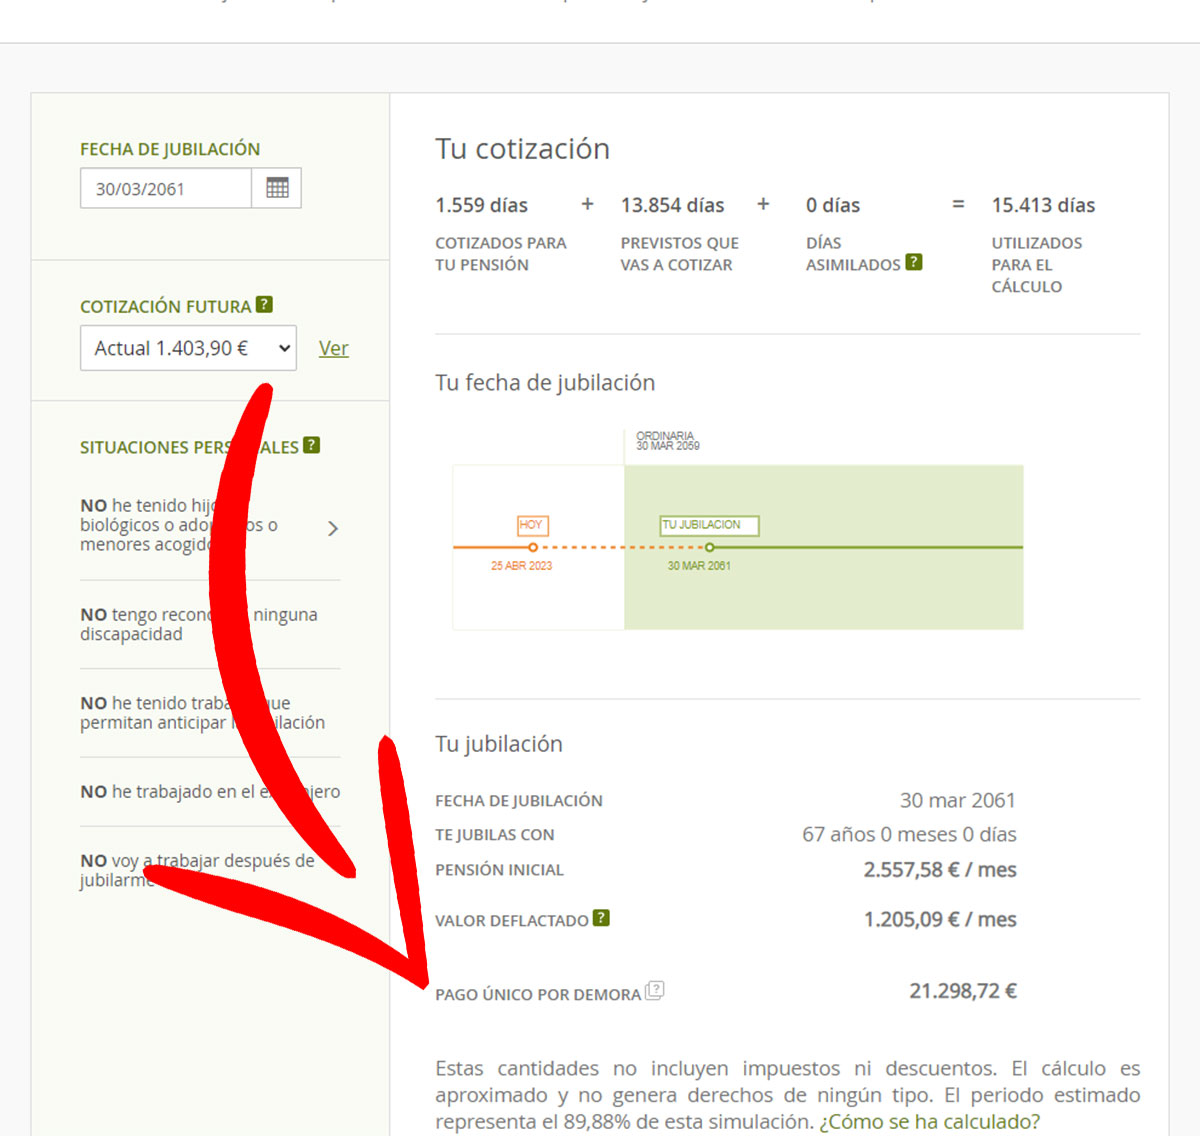
Task: Click the Ver link
Action: pos(333,348)
